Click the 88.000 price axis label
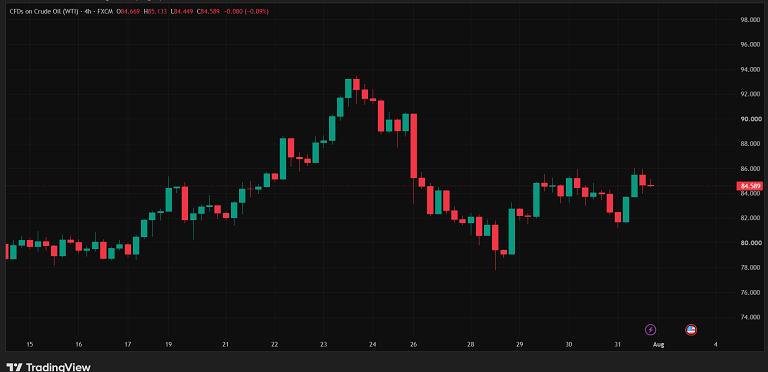 tap(750, 144)
